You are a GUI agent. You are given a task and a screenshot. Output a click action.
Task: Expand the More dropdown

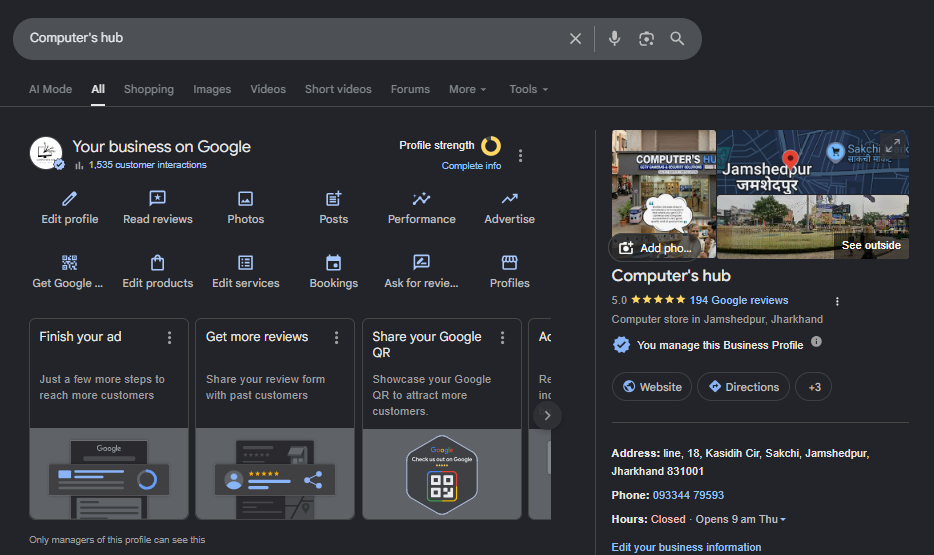468,89
